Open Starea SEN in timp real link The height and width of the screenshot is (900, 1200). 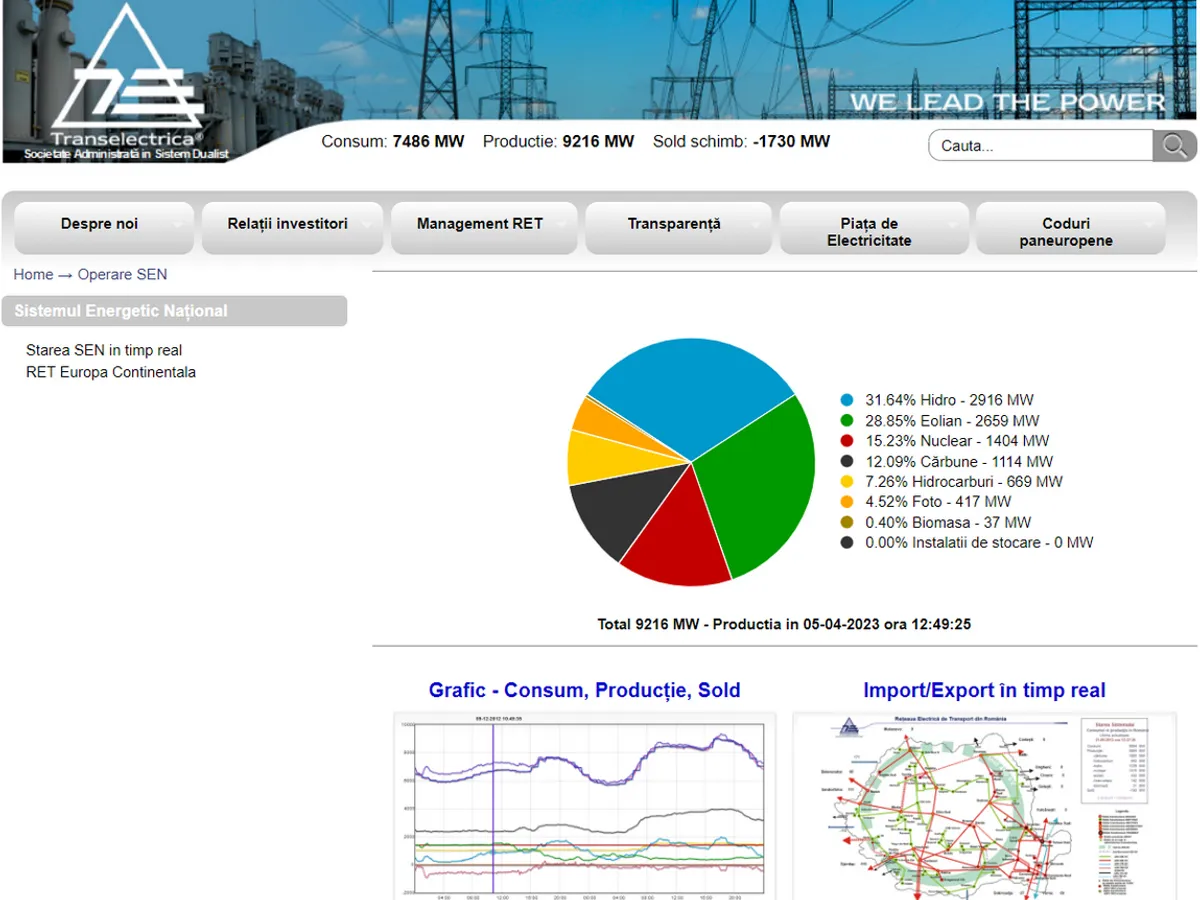click(104, 350)
